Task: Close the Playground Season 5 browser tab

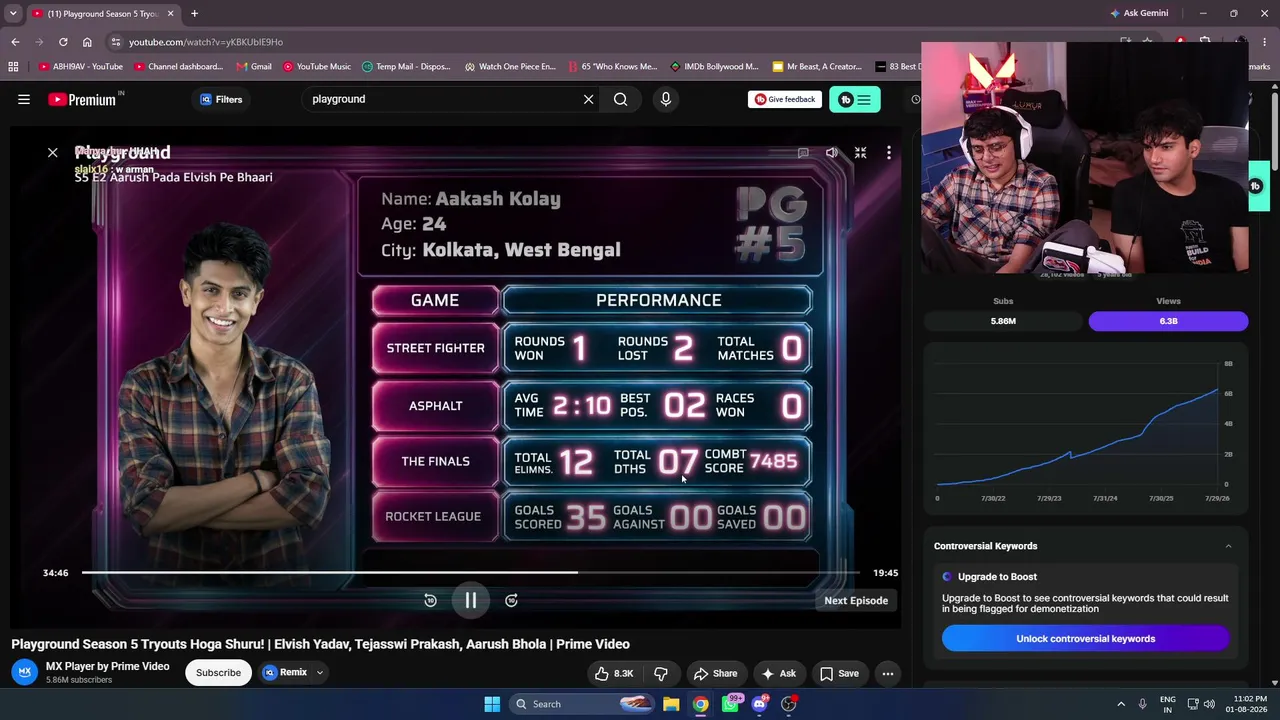Action: (170, 14)
